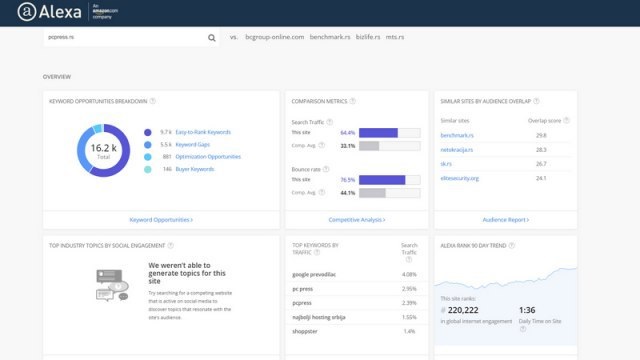Open help icon beside Top Keywords by Traffic
Screen dimensions: 640x360
pyautogui.click(x=317, y=253)
